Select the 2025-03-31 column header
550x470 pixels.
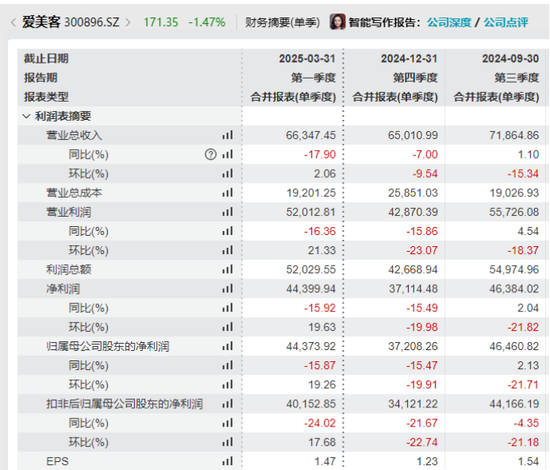click(x=307, y=59)
